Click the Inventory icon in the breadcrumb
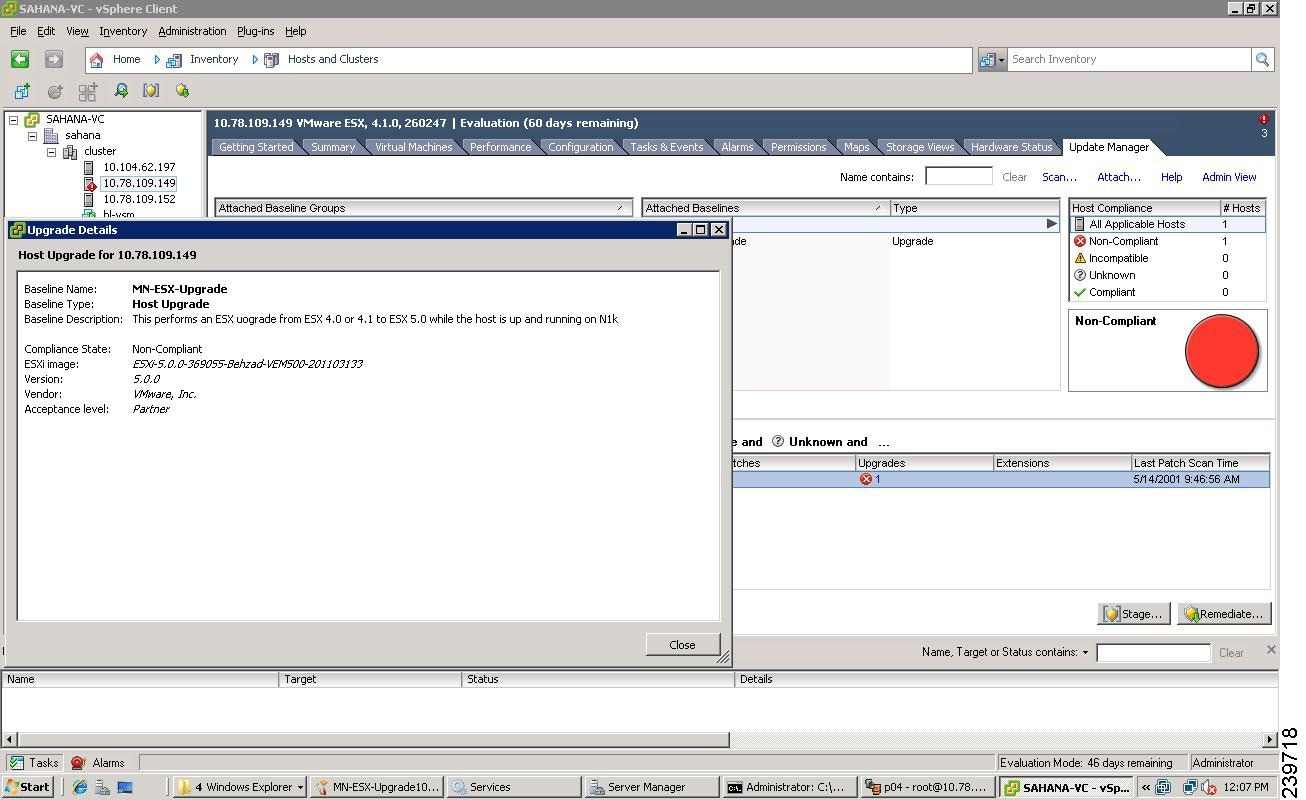This screenshot has height=800, width=1306. tap(174, 60)
